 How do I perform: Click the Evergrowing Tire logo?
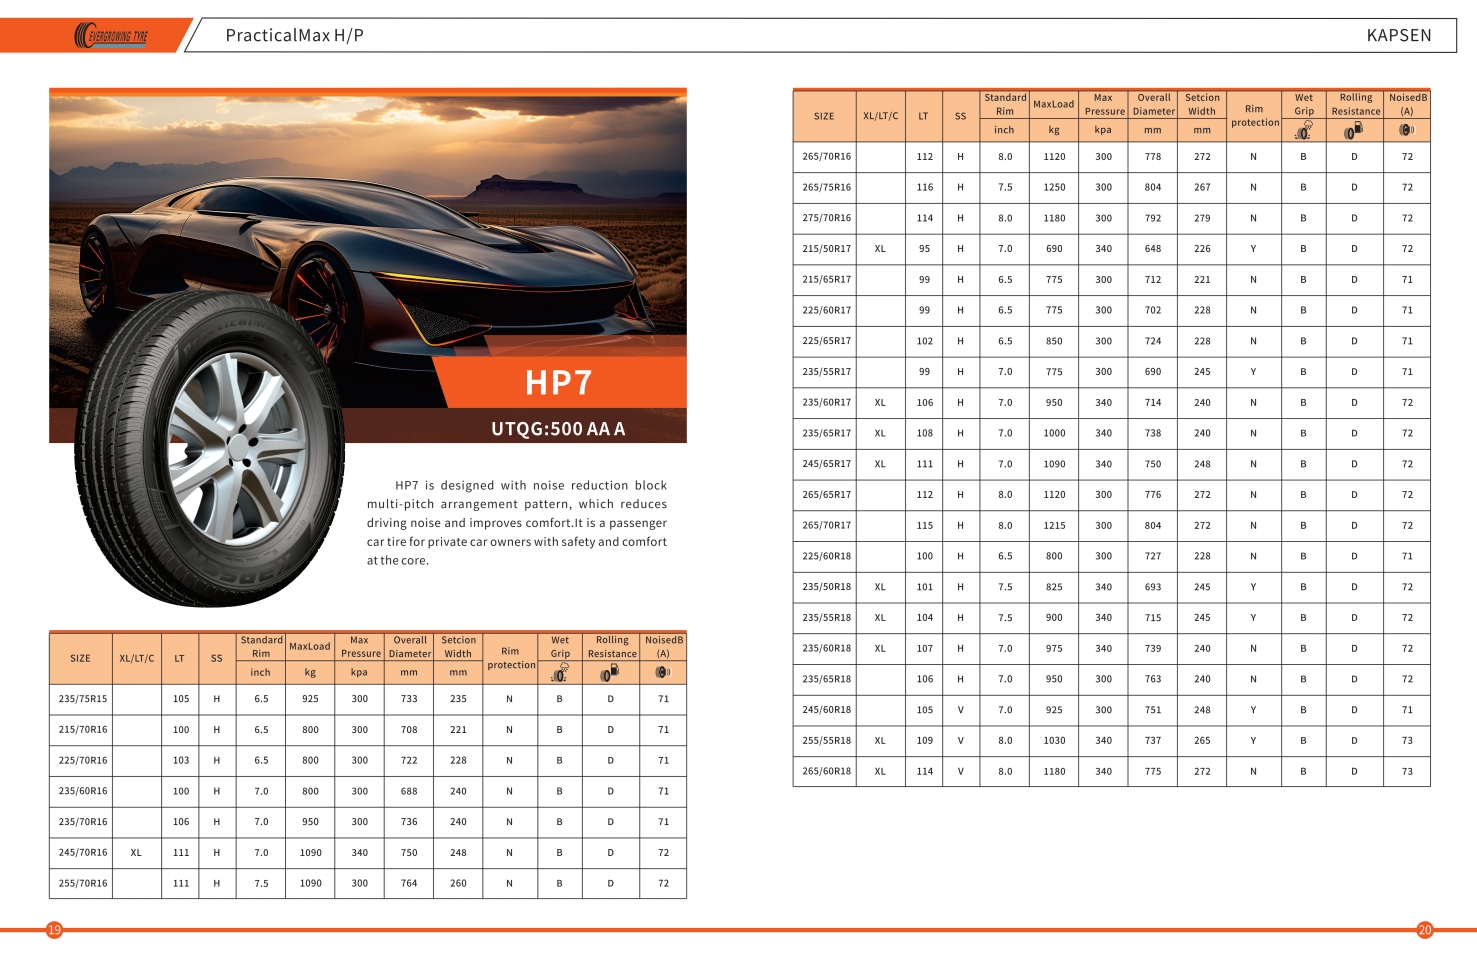click(x=111, y=36)
